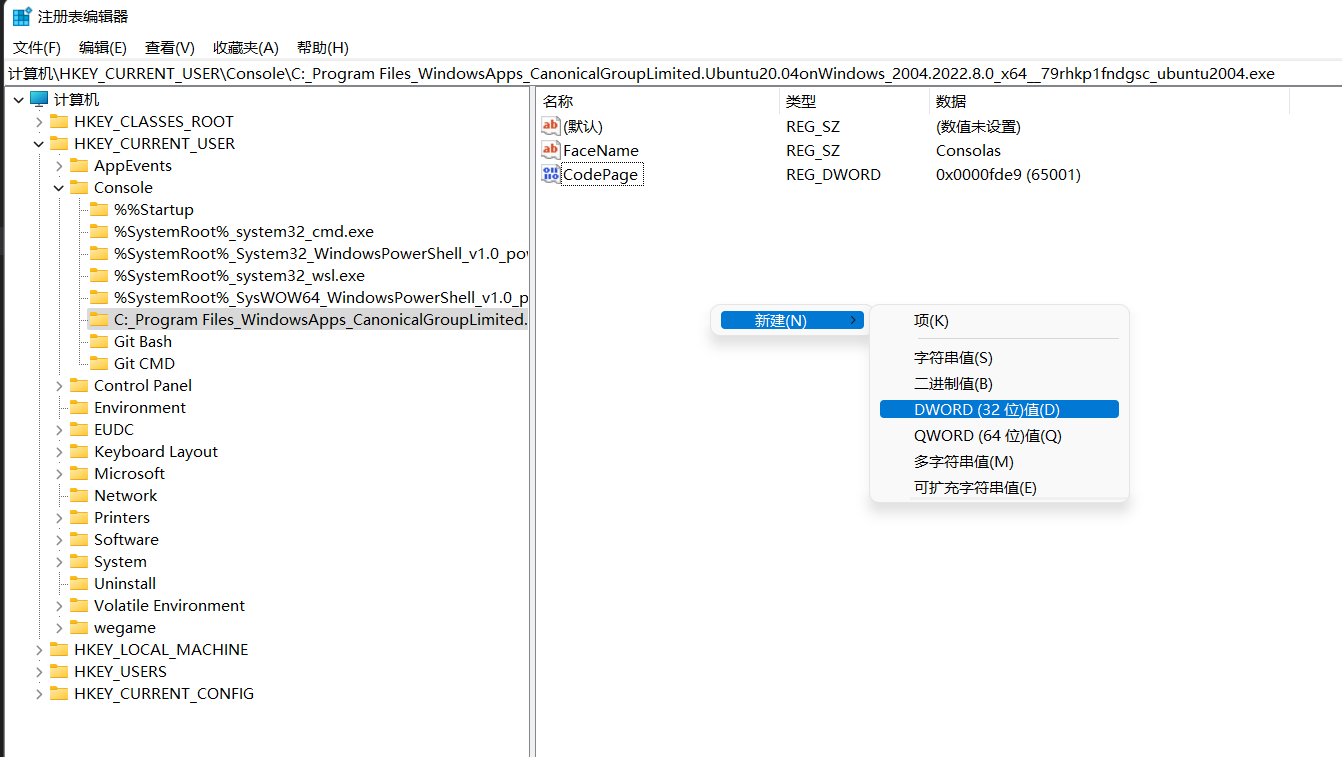Collapse HKEY_CURRENT_USER tree node

[x=39, y=143]
